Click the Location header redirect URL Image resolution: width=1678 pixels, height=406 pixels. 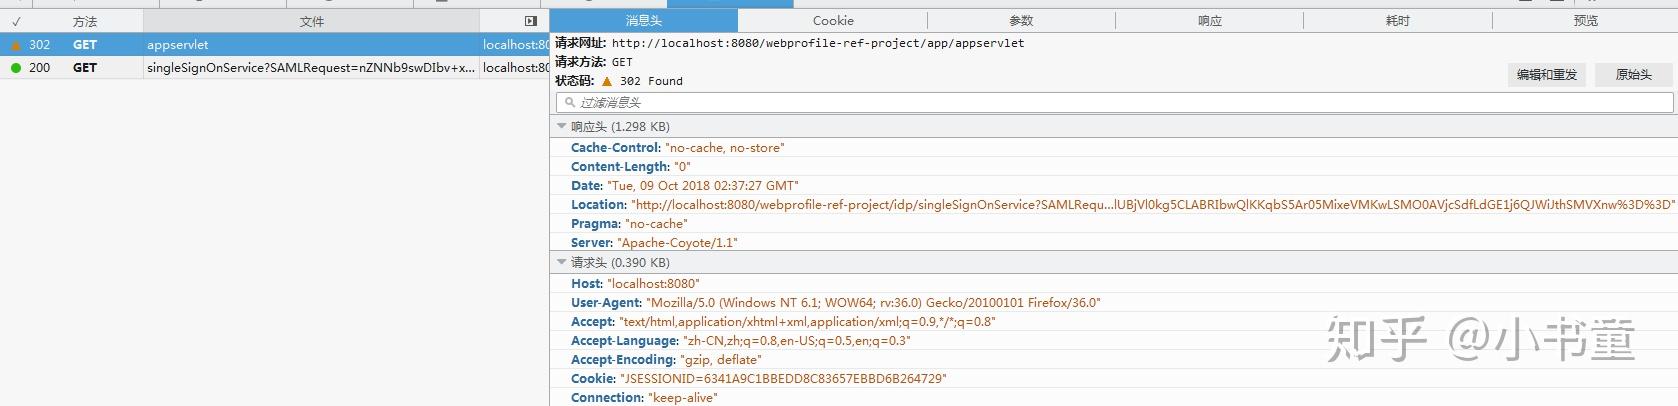tap(1152, 205)
